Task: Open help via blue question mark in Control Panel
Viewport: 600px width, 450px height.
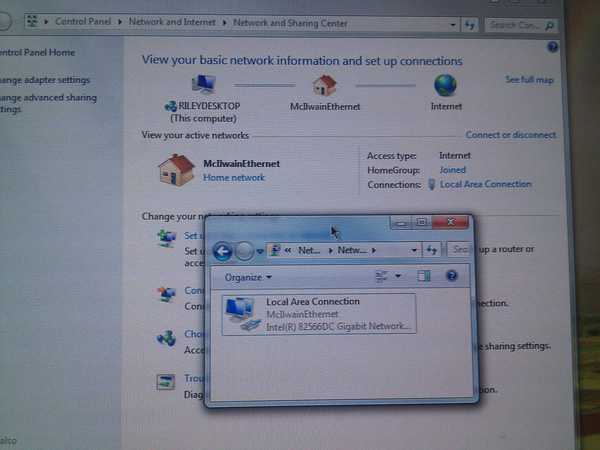Action: (552, 47)
